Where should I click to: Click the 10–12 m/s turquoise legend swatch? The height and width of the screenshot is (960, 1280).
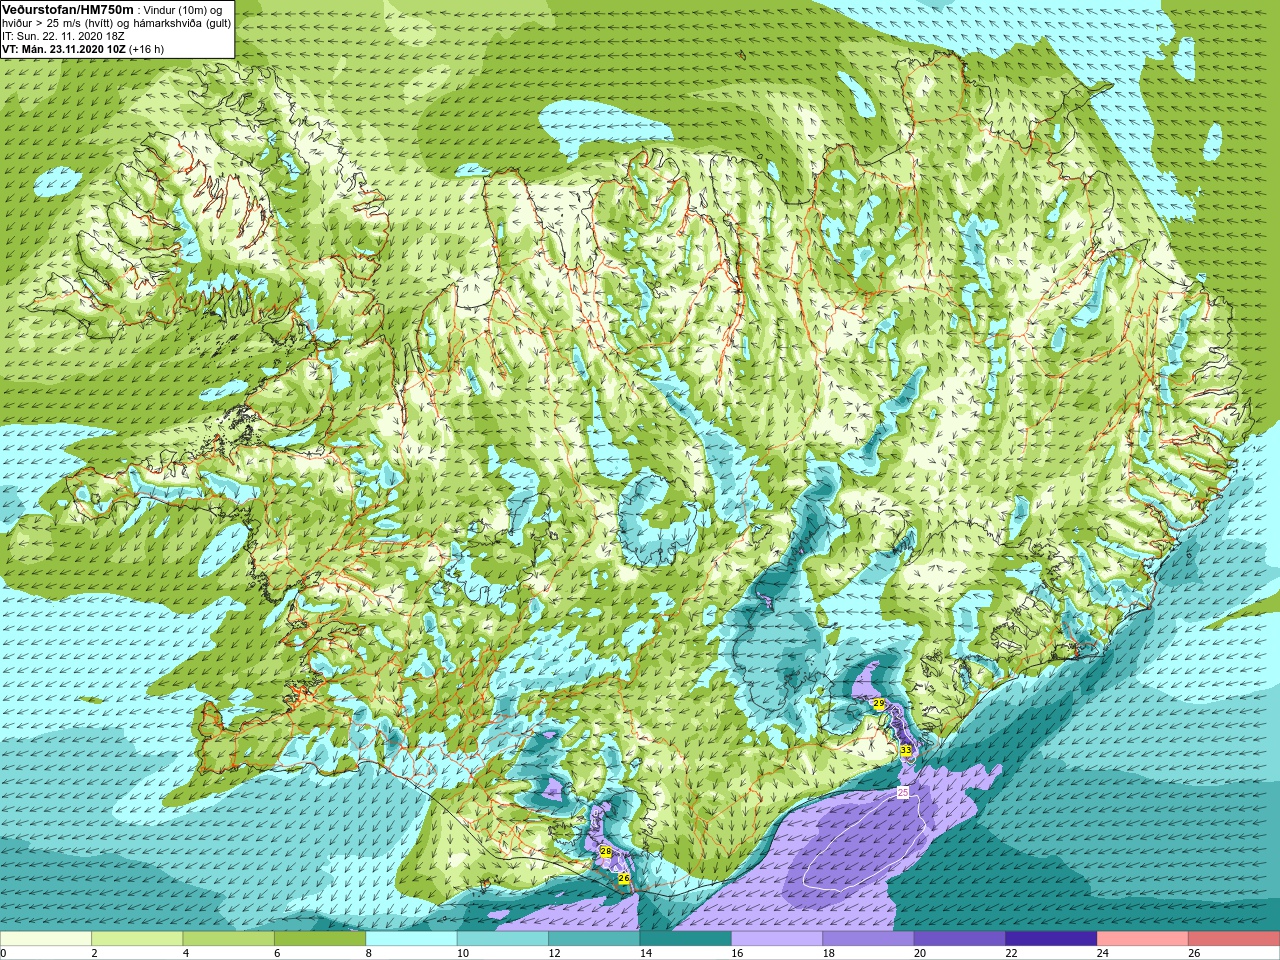tap(502, 939)
